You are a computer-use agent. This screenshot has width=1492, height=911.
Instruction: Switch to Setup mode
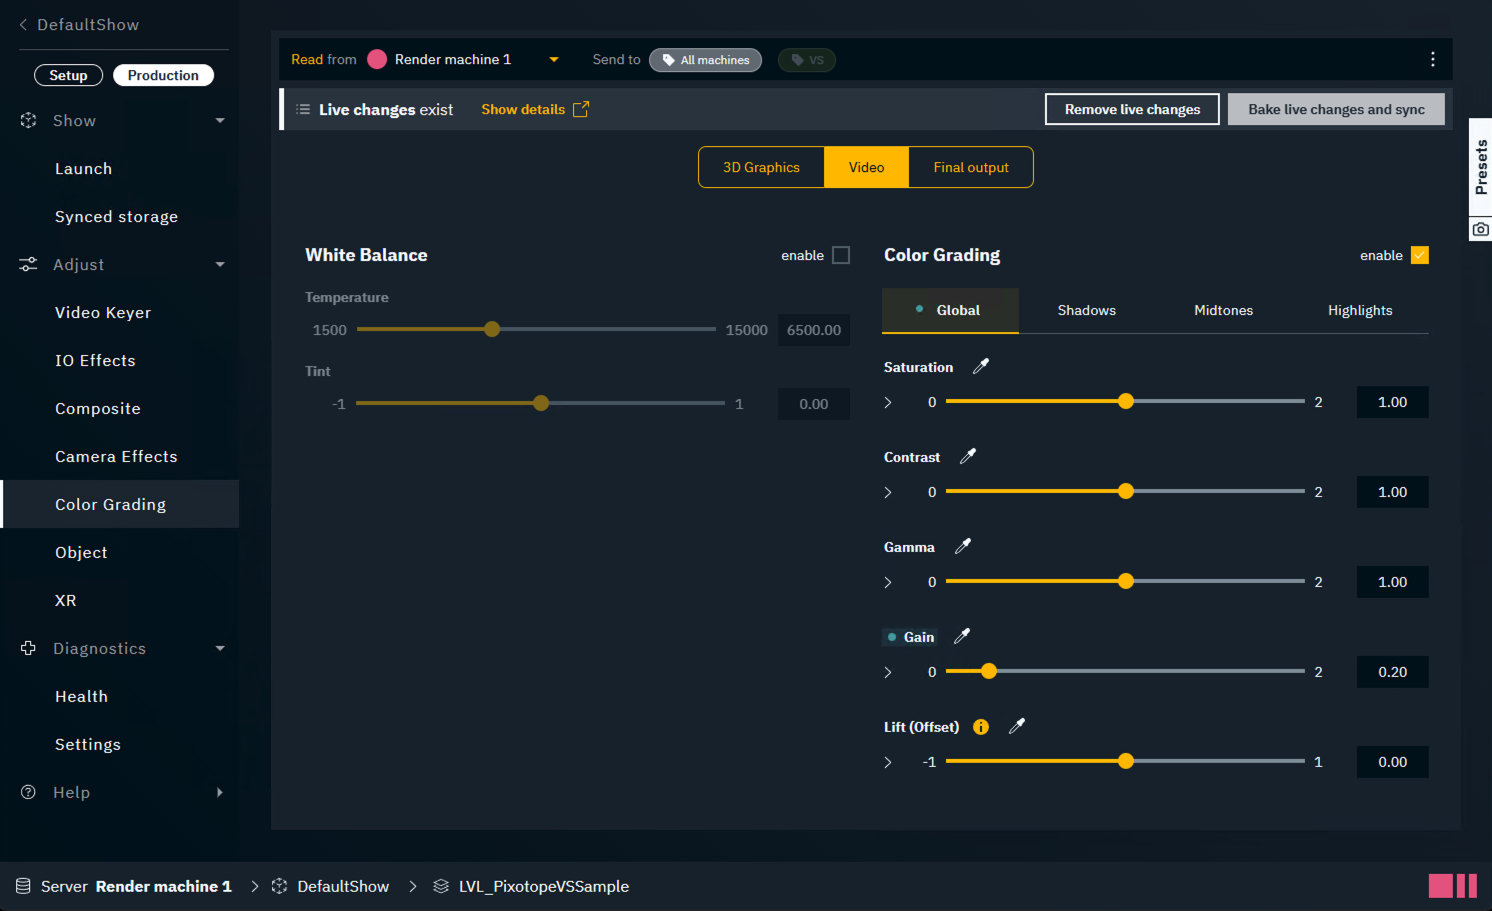[68, 76]
